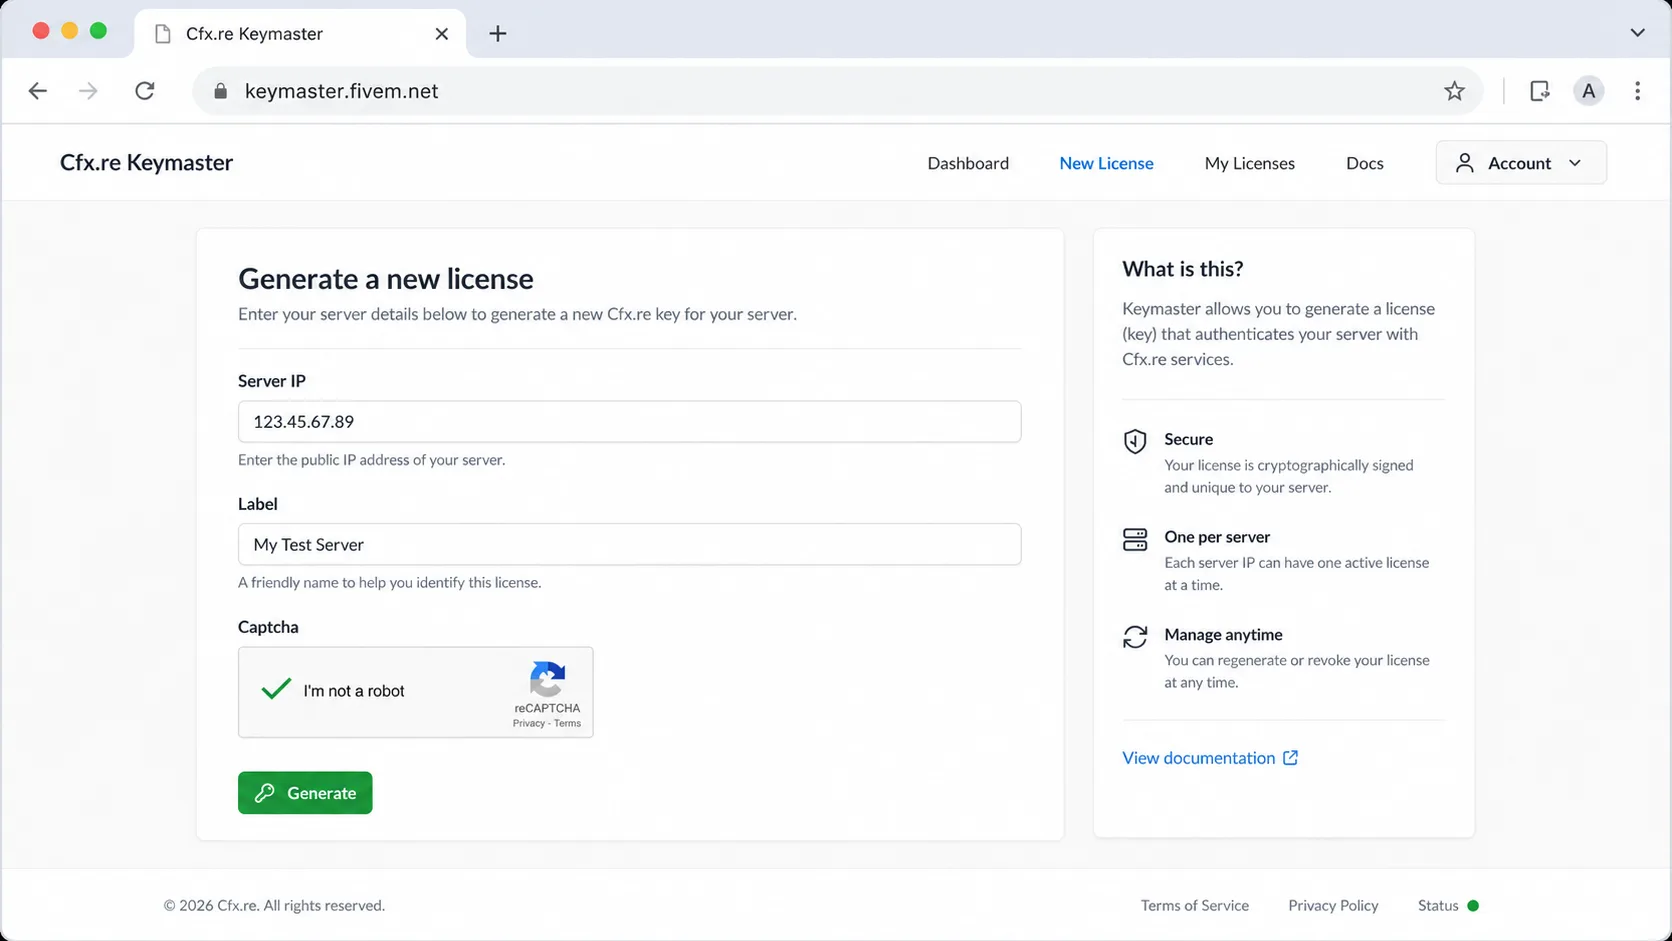Reload the Keymaster page
The width and height of the screenshot is (1672, 941).
tap(145, 91)
